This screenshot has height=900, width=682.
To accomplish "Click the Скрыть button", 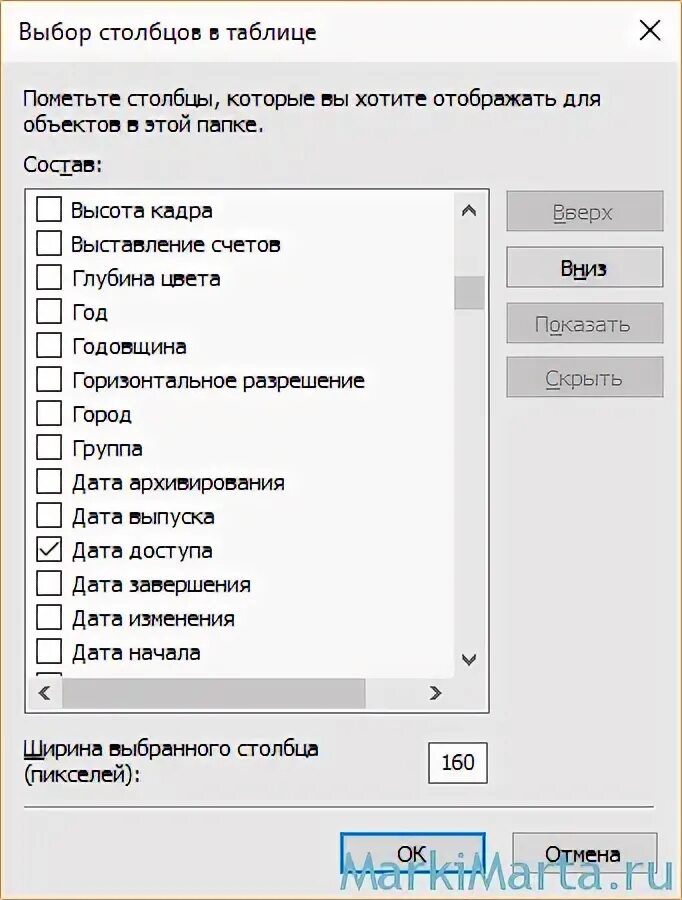I will click(x=584, y=379).
